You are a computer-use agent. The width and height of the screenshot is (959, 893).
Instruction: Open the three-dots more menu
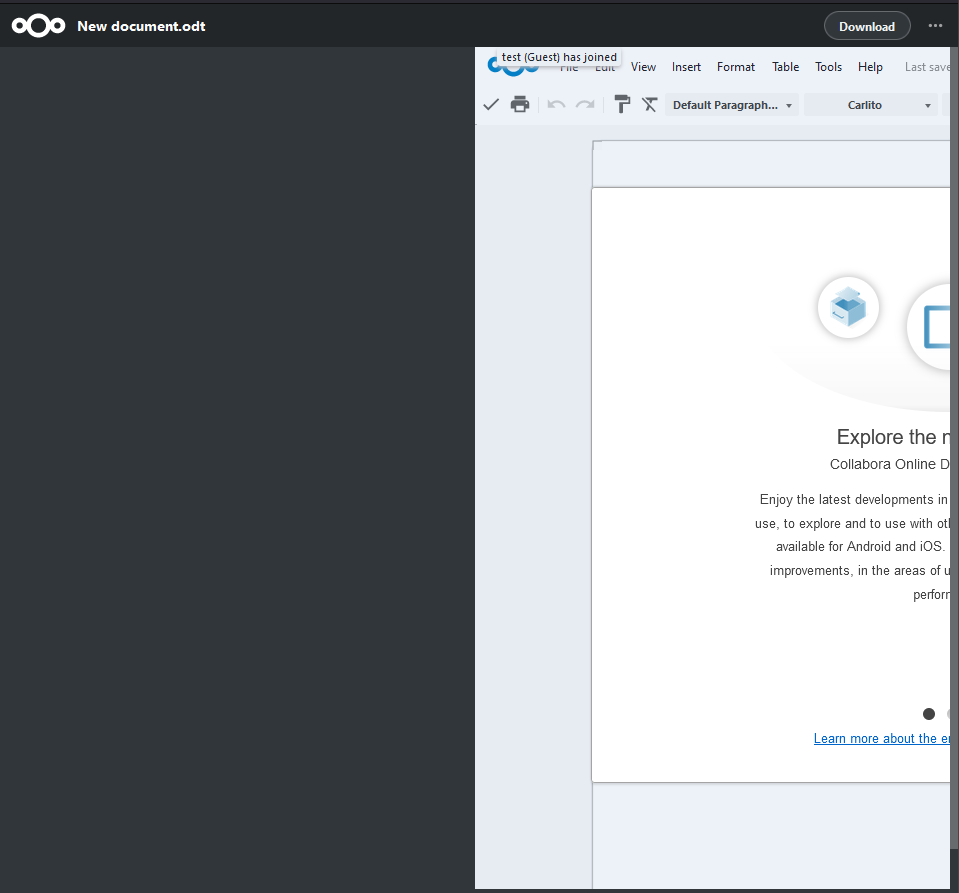(x=935, y=26)
